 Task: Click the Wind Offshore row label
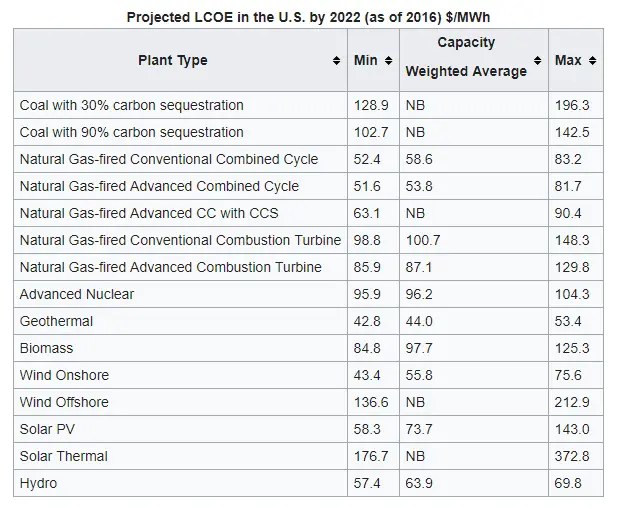[x=64, y=402]
